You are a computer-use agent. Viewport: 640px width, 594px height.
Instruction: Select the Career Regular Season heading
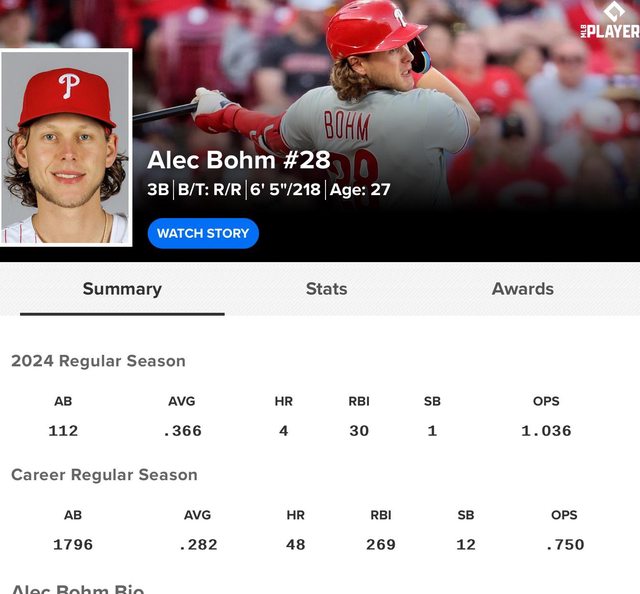104,475
